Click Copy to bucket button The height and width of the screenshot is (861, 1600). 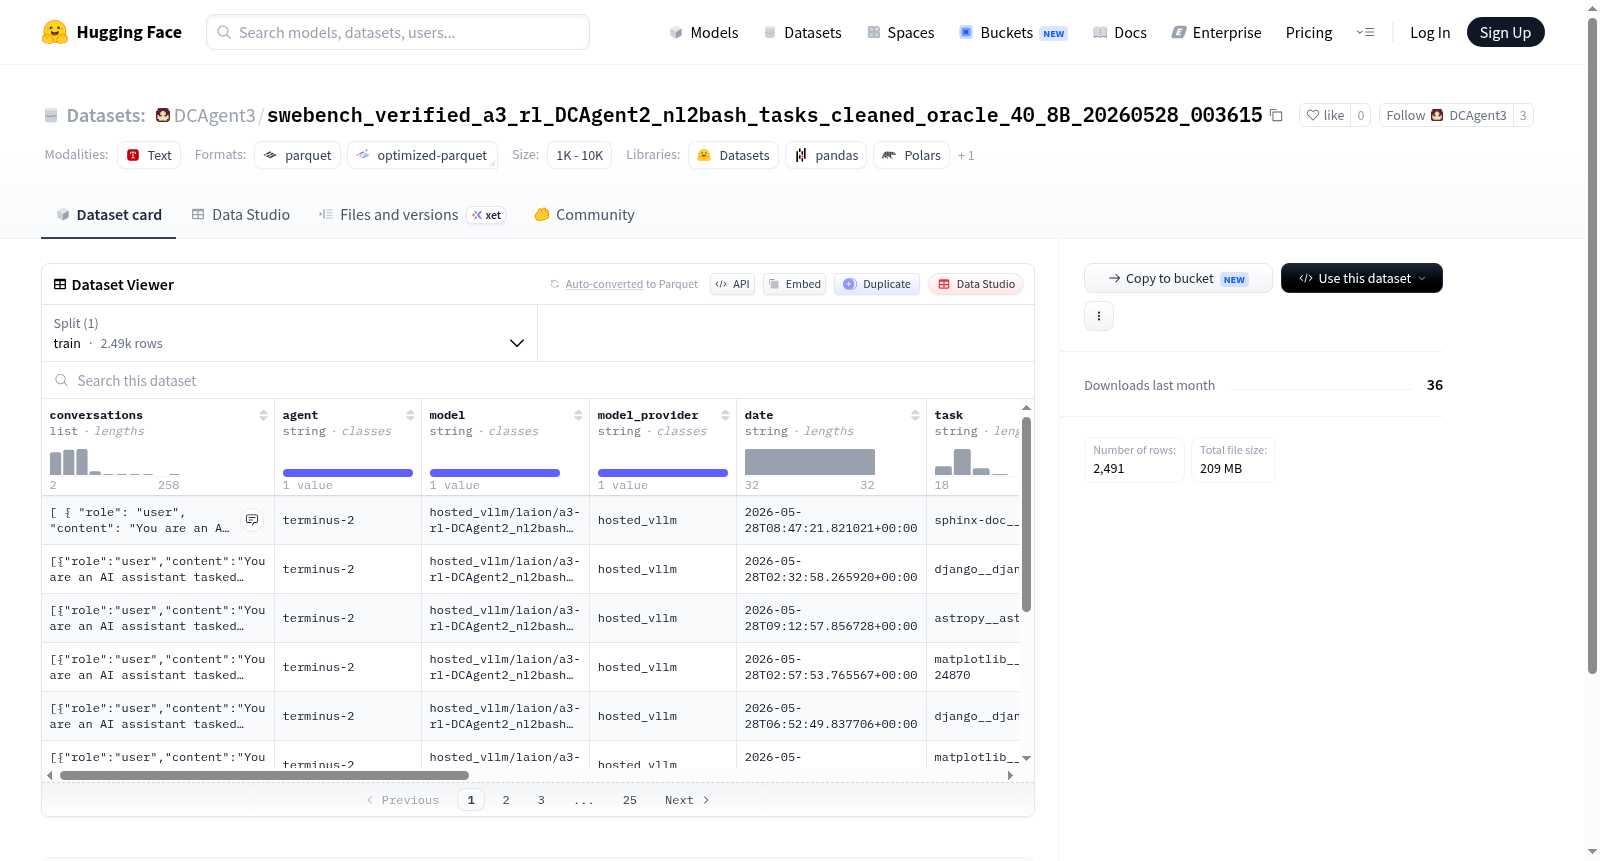[x=1178, y=278]
